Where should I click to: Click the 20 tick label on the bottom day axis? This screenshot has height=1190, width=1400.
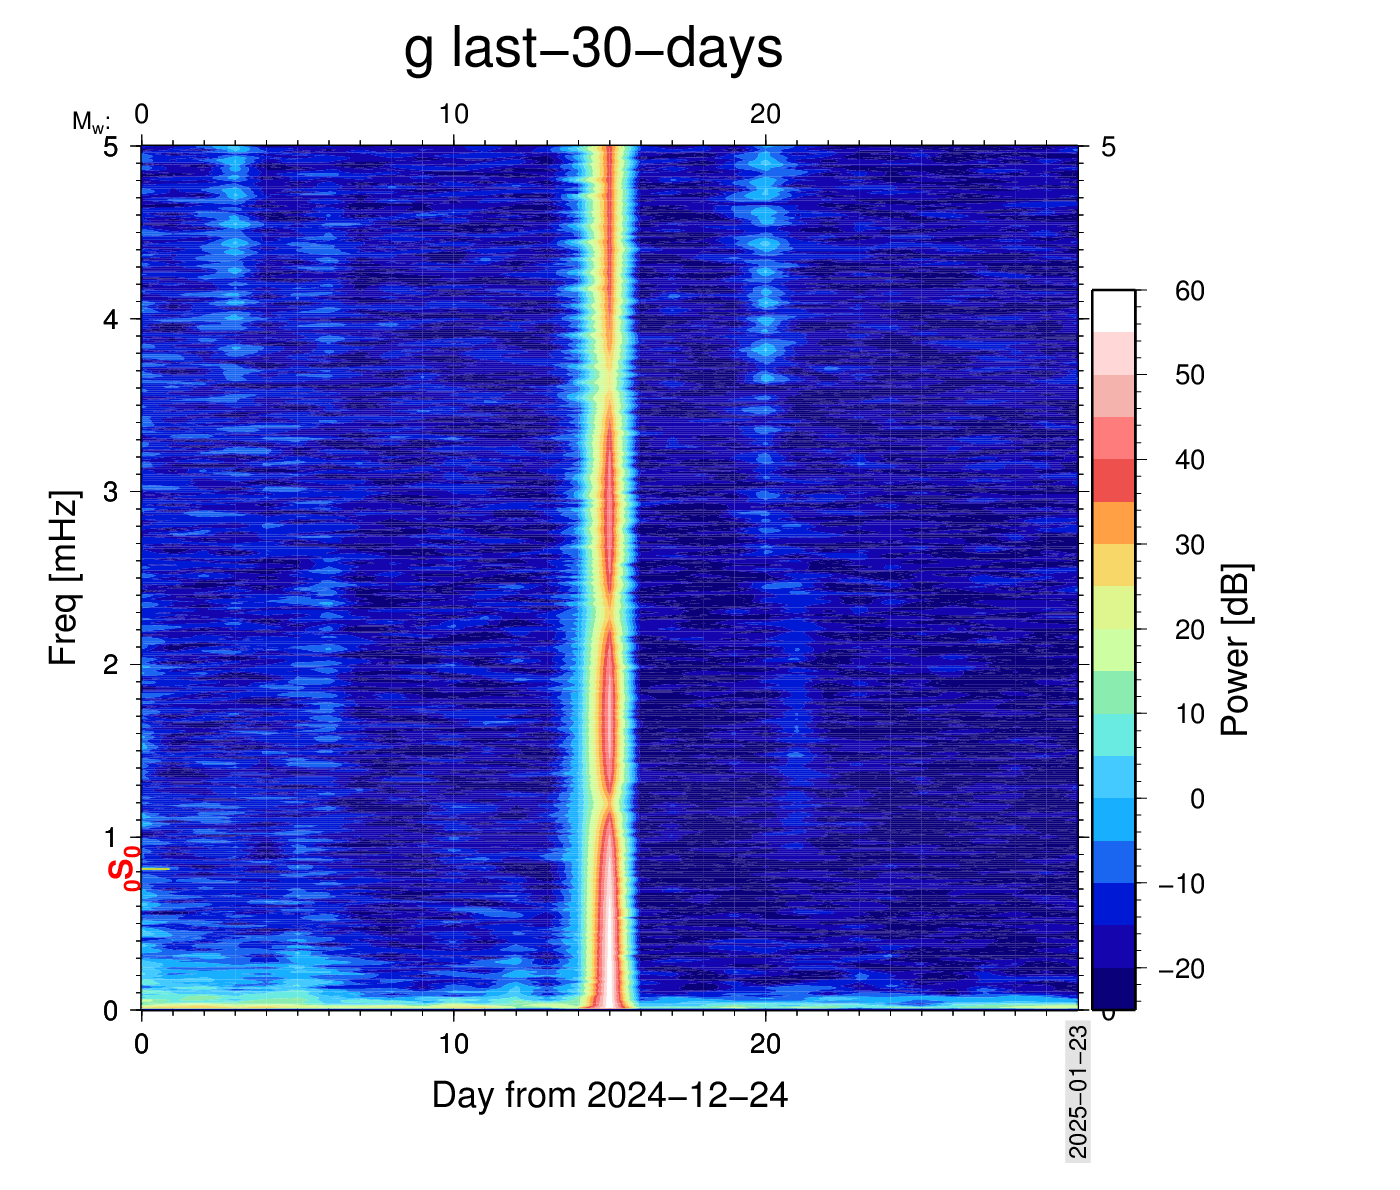coord(765,1044)
